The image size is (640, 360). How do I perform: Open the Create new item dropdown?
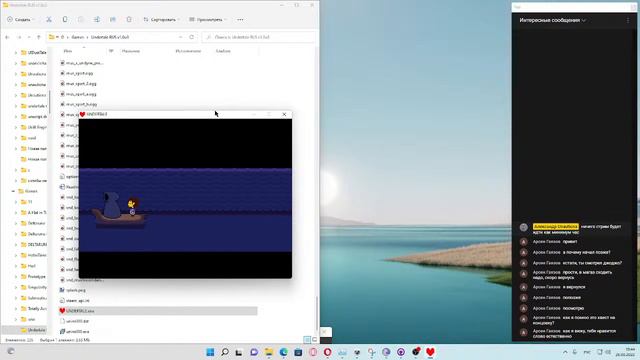(x=20, y=20)
